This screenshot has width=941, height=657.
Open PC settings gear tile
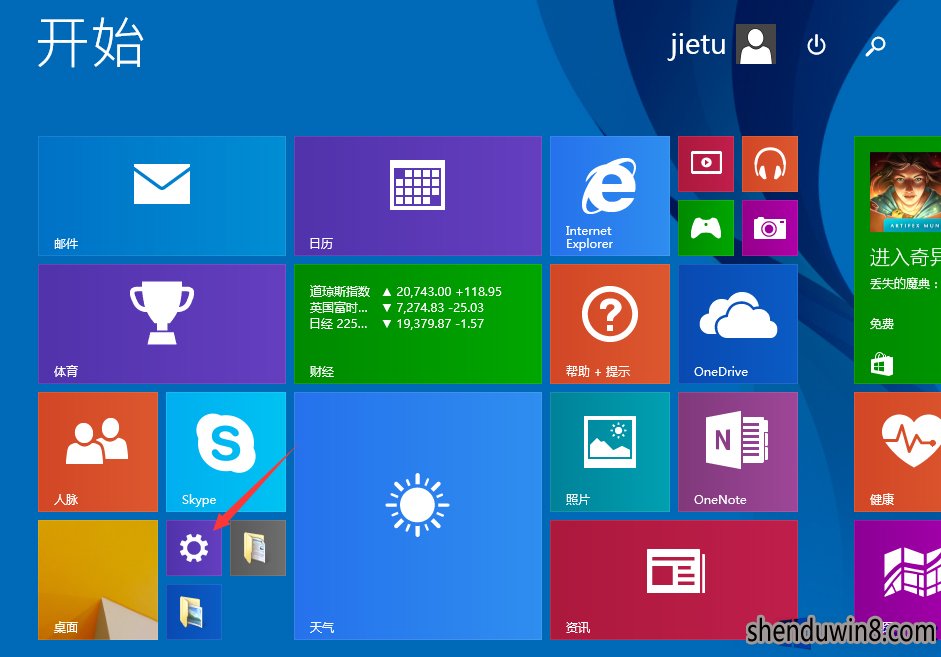coord(194,548)
